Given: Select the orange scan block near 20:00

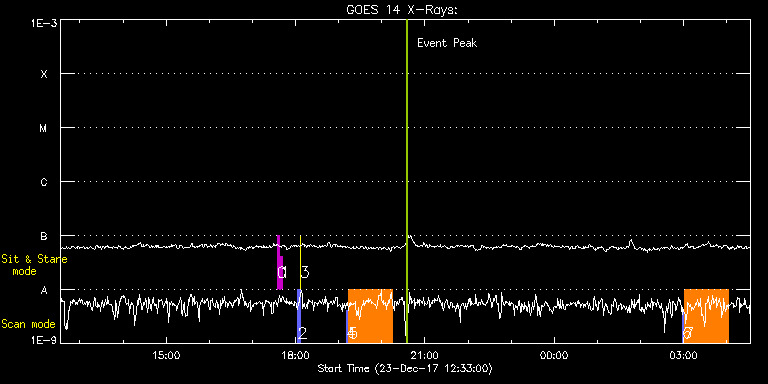Looking at the screenshot, I should click(x=370, y=316).
